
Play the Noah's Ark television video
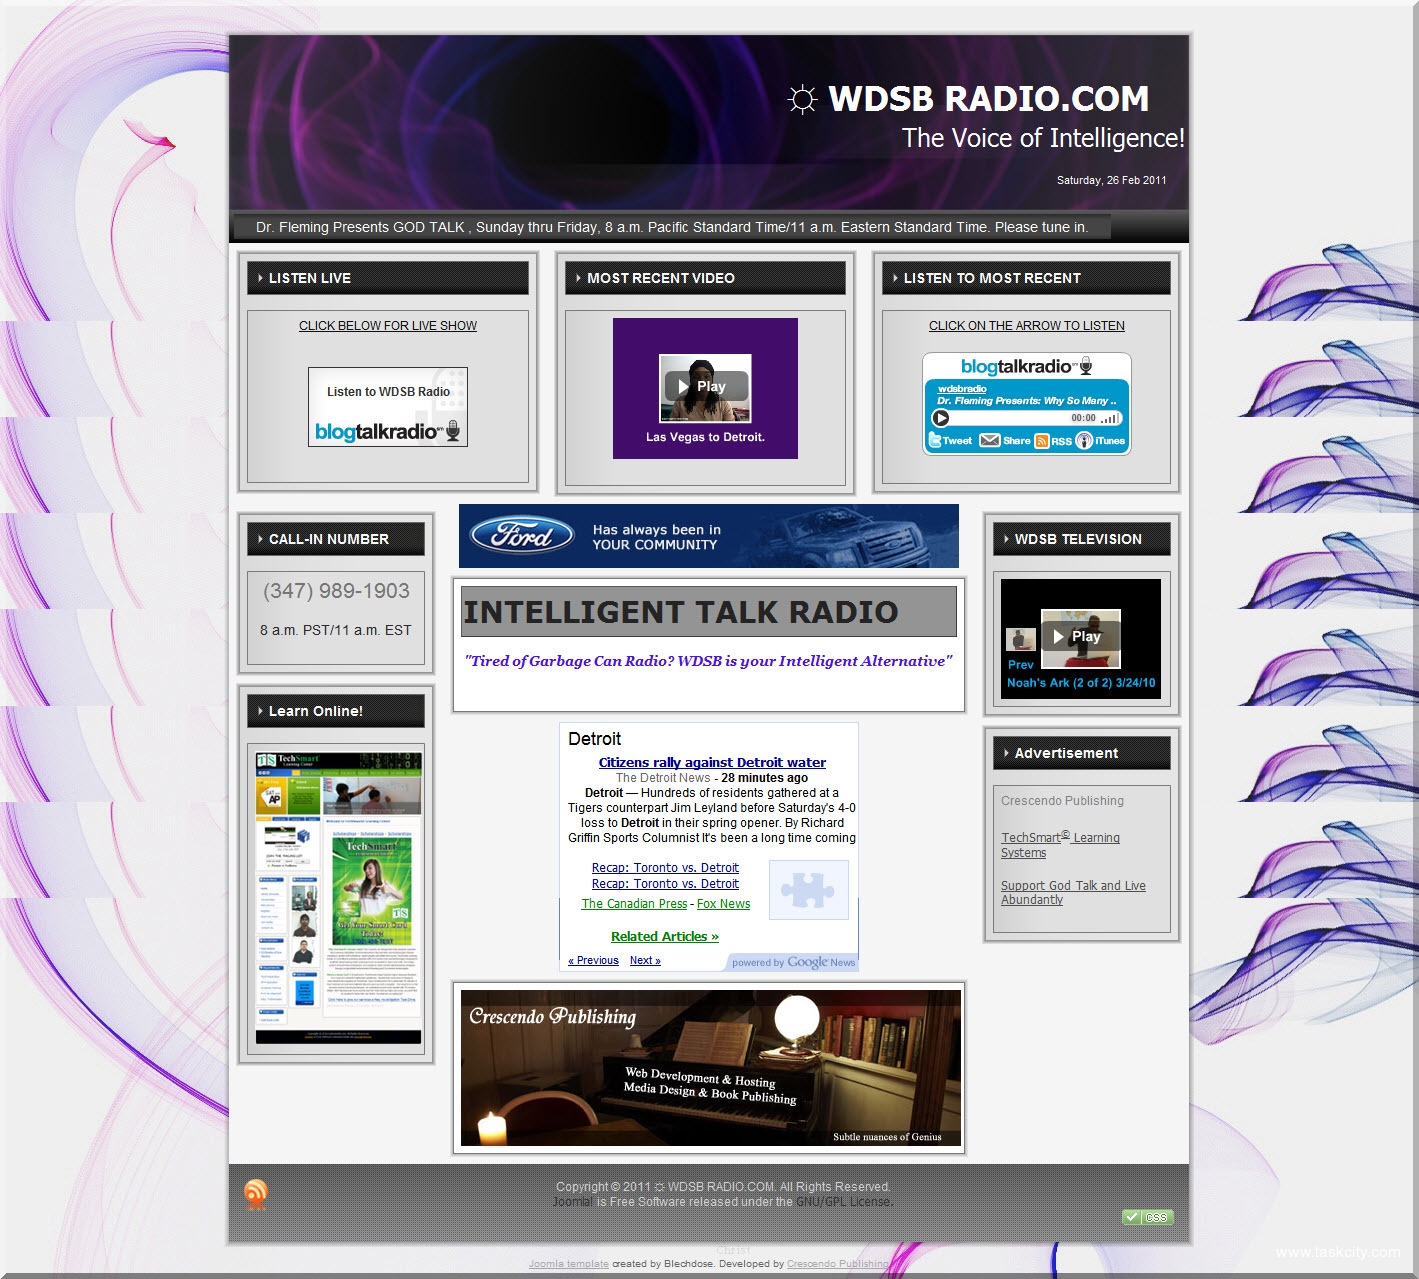point(1081,636)
